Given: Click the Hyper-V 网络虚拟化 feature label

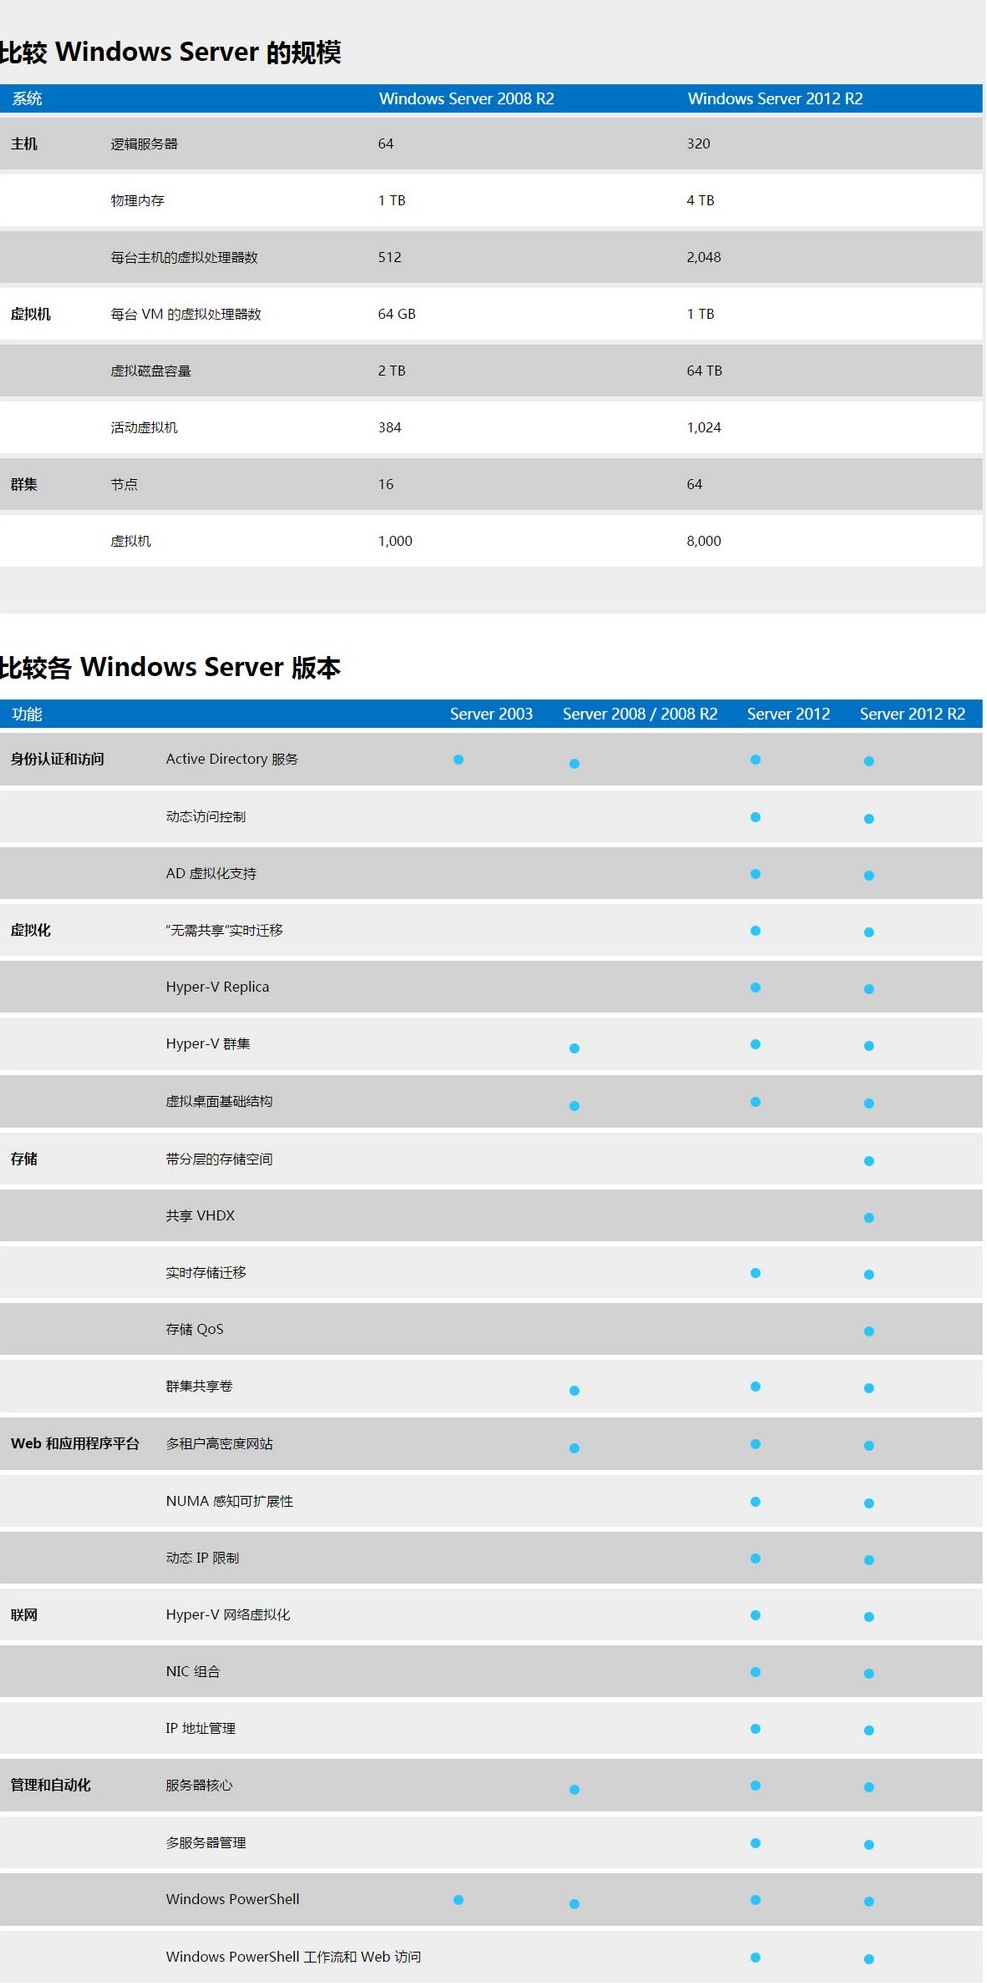Looking at the screenshot, I should (x=228, y=1615).
